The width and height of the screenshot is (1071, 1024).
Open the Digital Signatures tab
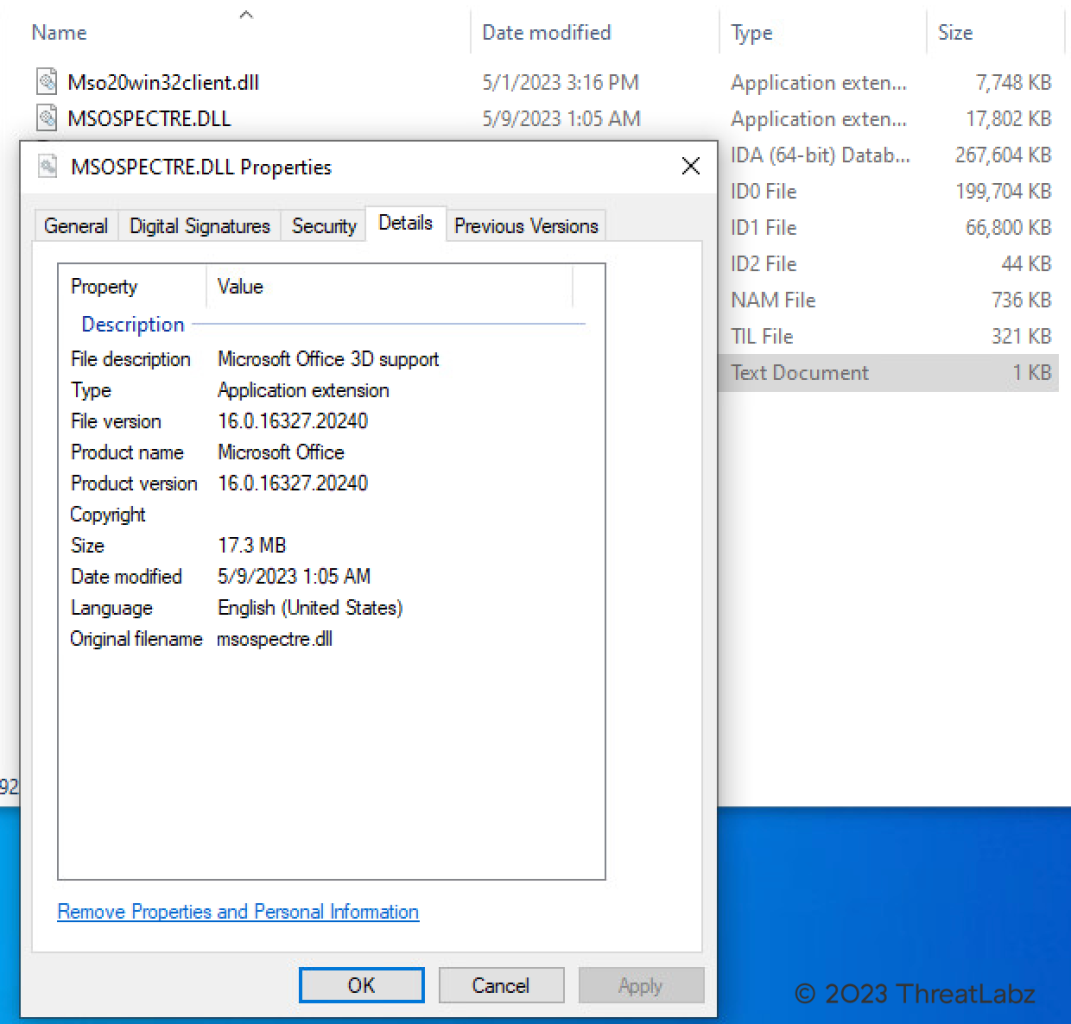tap(200, 226)
